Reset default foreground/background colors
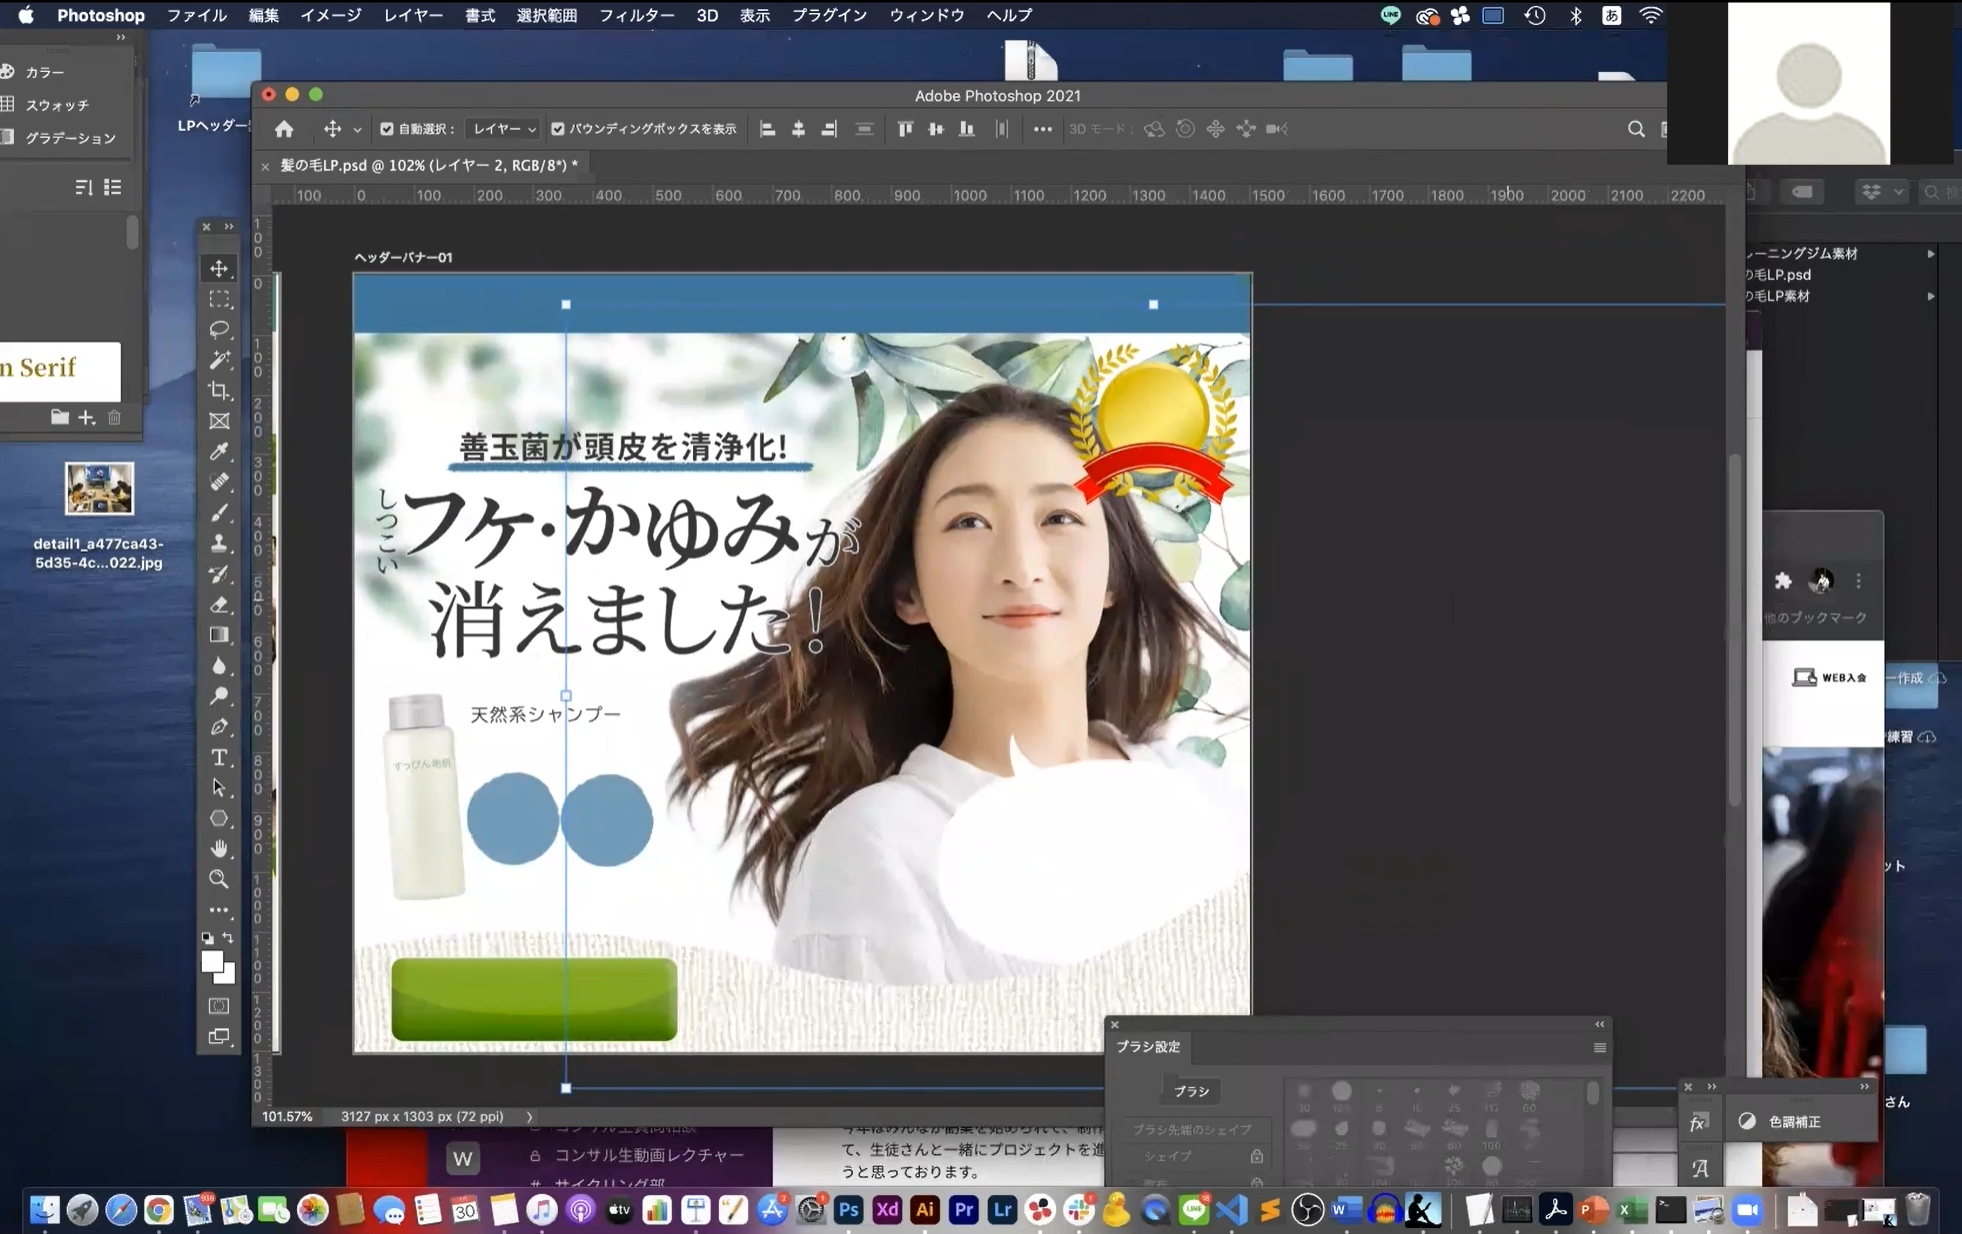1962x1234 pixels. [x=207, y=938]
